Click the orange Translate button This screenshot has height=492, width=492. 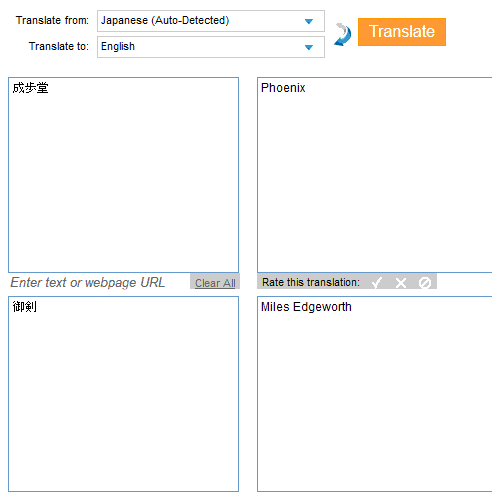pyautogui.click(x=402, y=32)
